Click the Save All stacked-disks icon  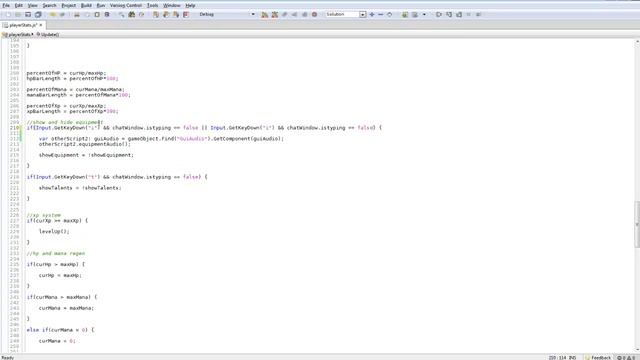point(38,15)
